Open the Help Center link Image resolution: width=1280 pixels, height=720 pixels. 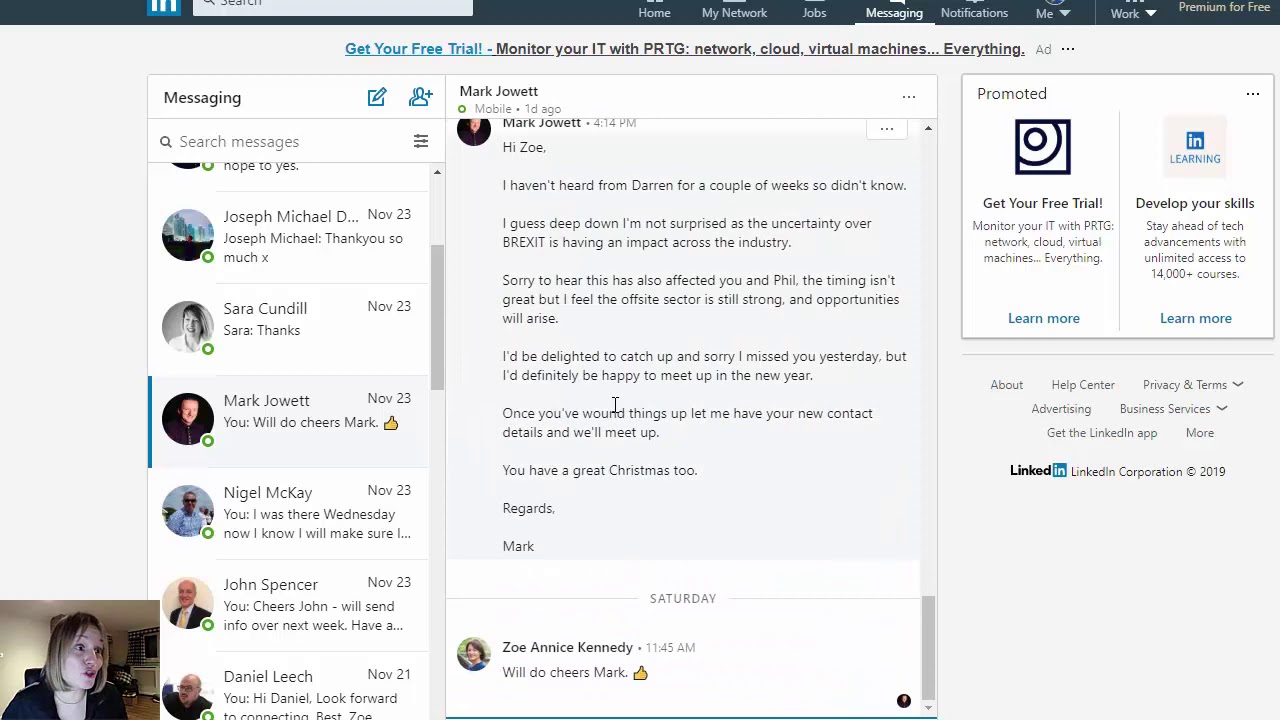click(x=1082, y=385)
